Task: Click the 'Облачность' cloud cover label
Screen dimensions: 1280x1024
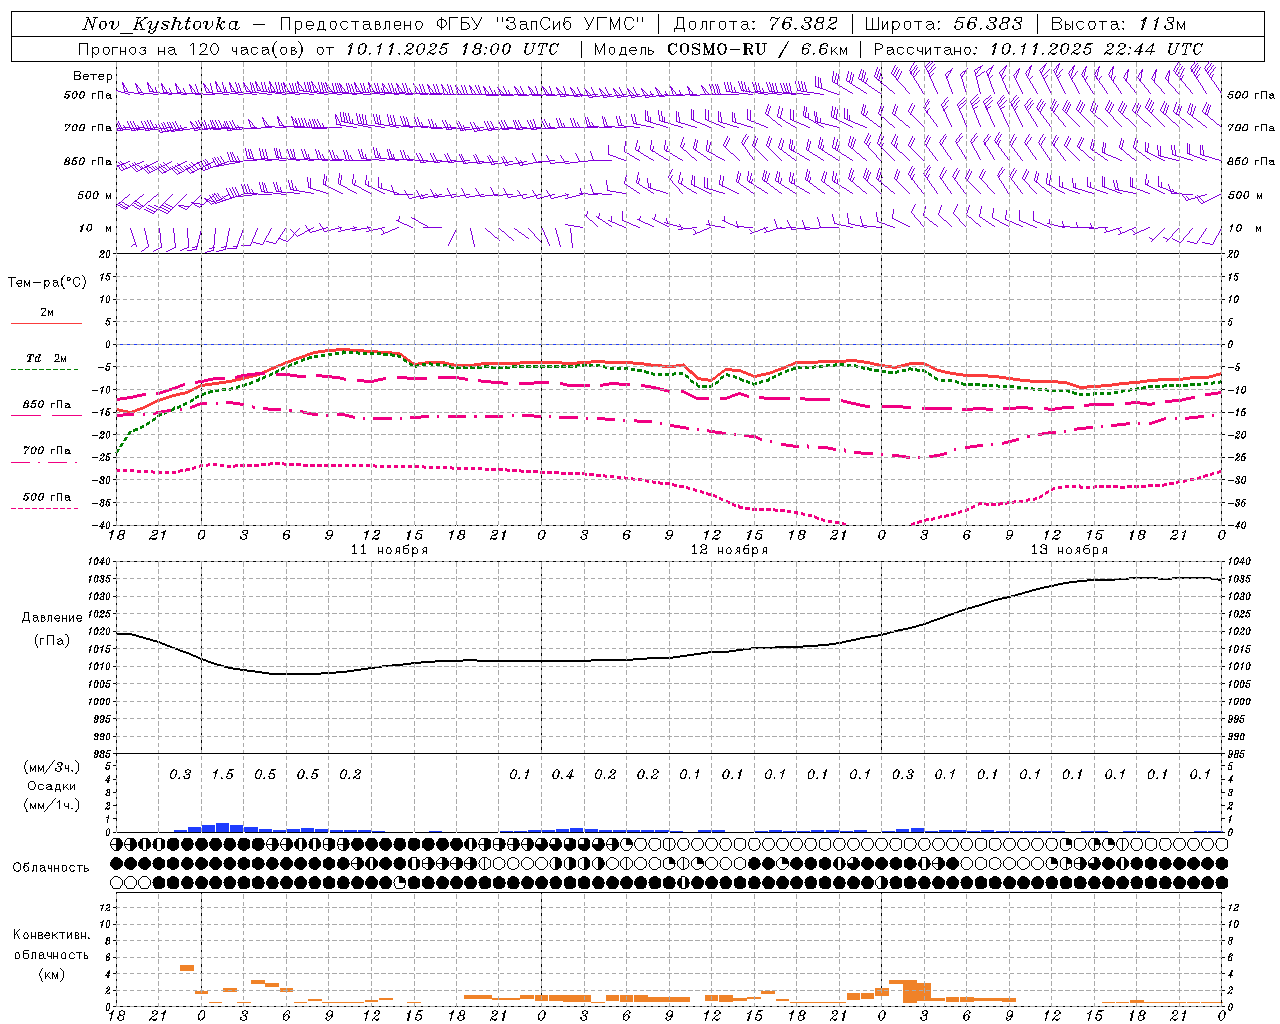Action: [x=51, y=867]
